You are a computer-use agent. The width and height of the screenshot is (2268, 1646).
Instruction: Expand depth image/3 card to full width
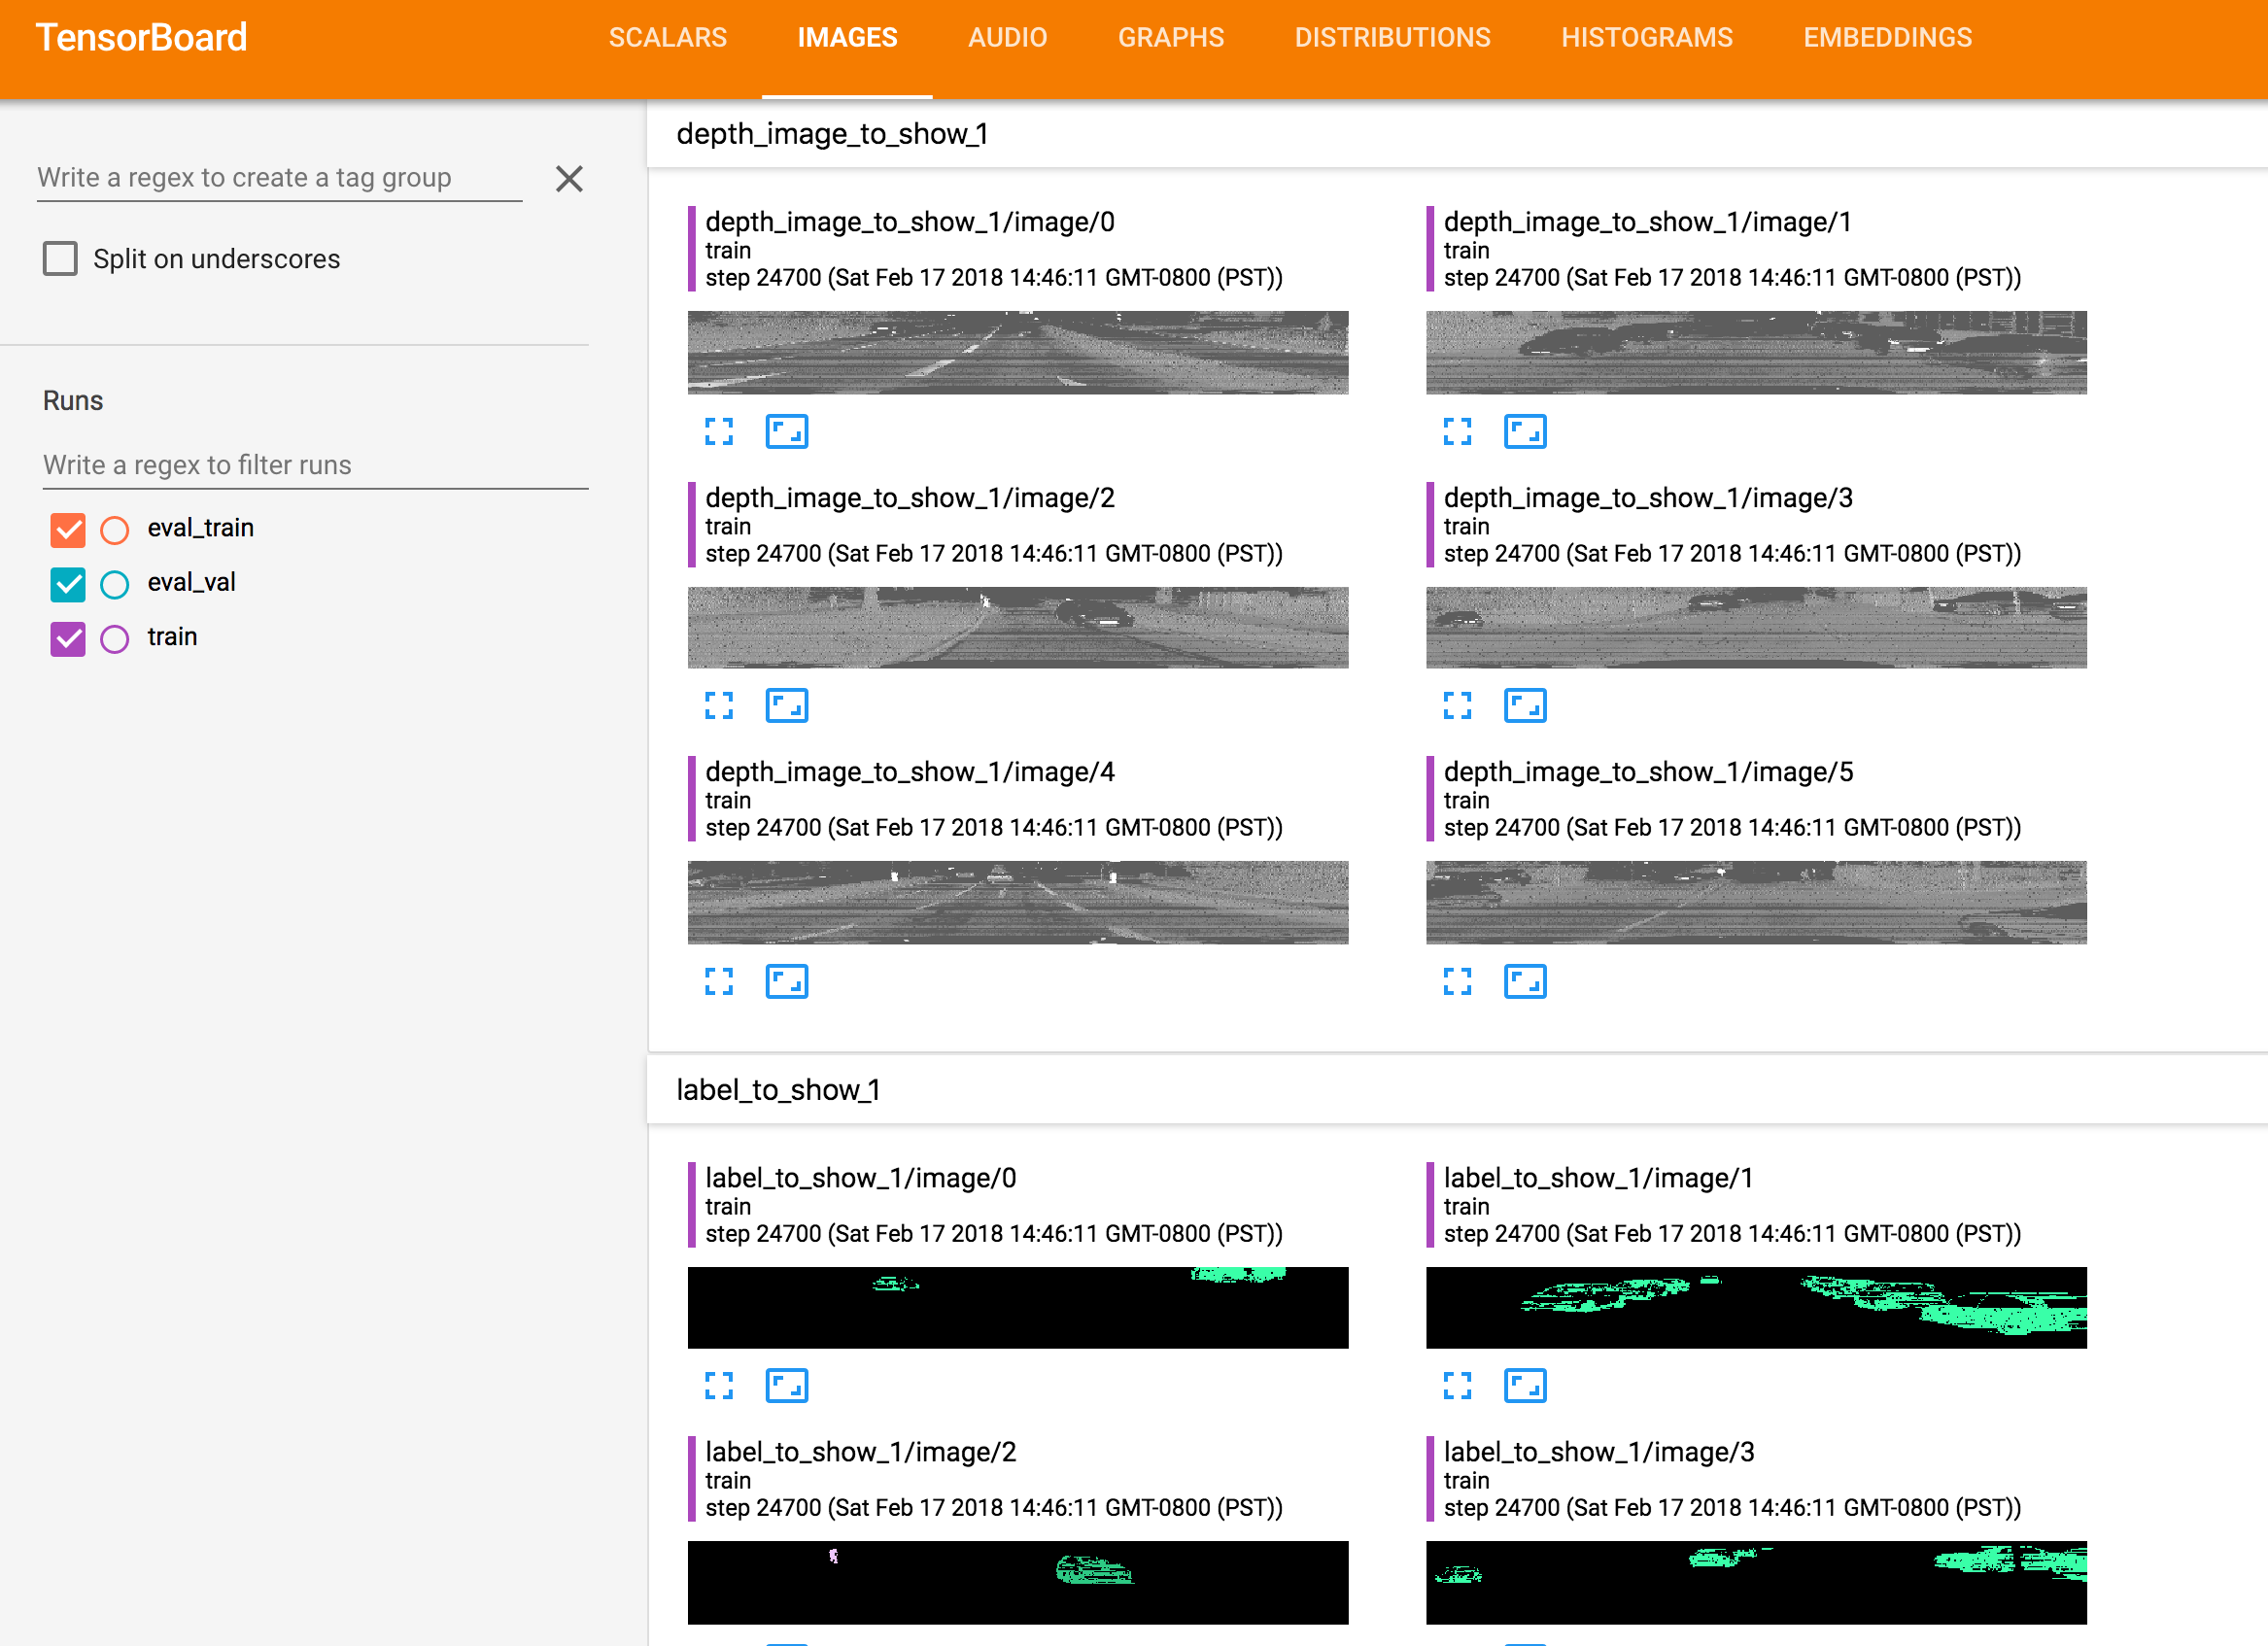pos(1457,705)
